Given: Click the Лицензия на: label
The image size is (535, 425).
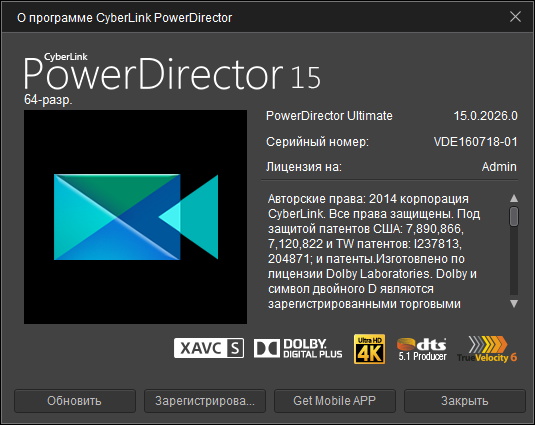Looking at the screenshot, I should pyautogui.click(x=304, y=167).
